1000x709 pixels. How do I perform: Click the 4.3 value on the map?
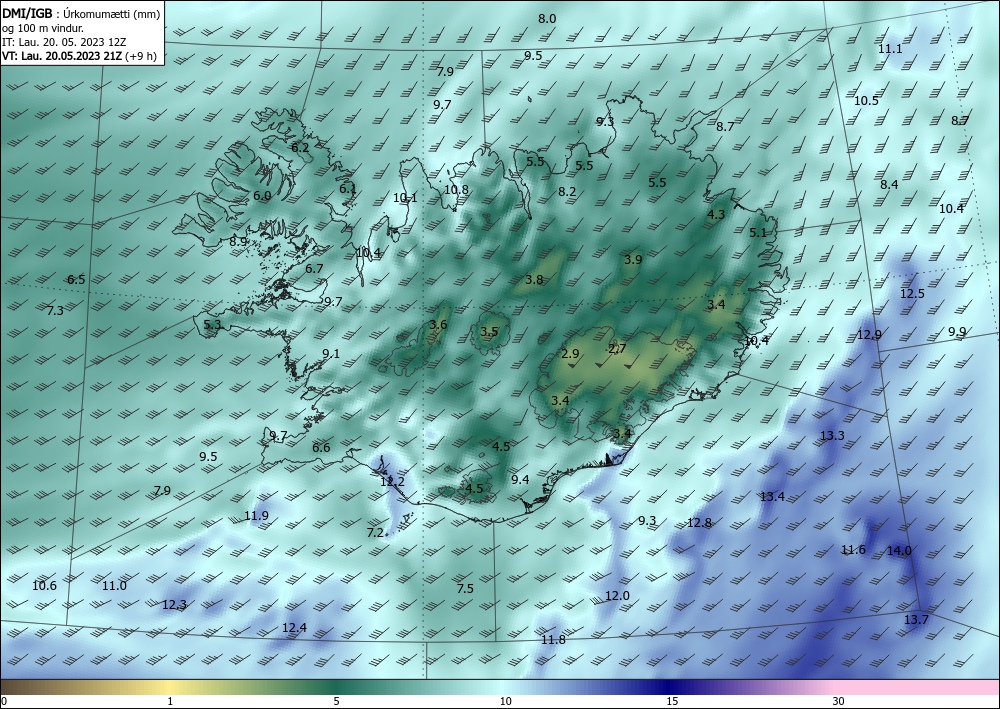pos(716,214)
